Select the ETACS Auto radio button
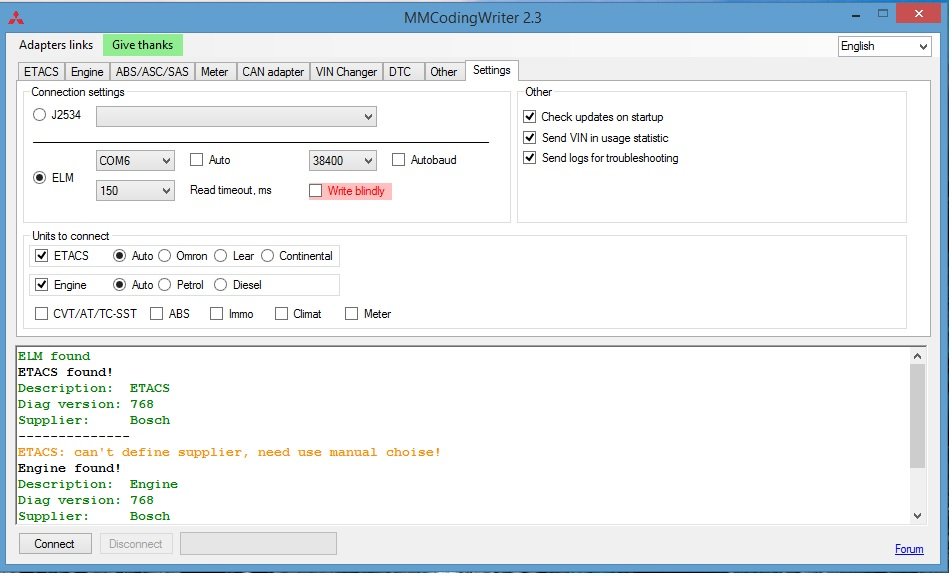Screen dimensions: 952x576 (x=120, y=256)
